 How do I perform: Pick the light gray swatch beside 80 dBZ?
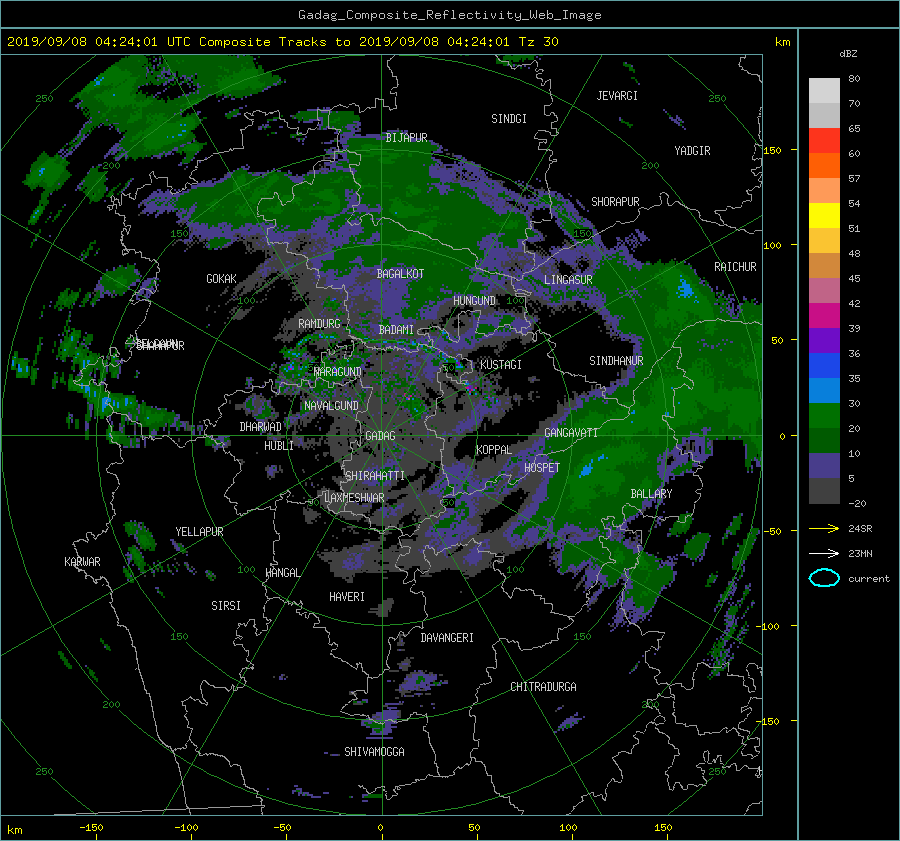pos(824,90)
